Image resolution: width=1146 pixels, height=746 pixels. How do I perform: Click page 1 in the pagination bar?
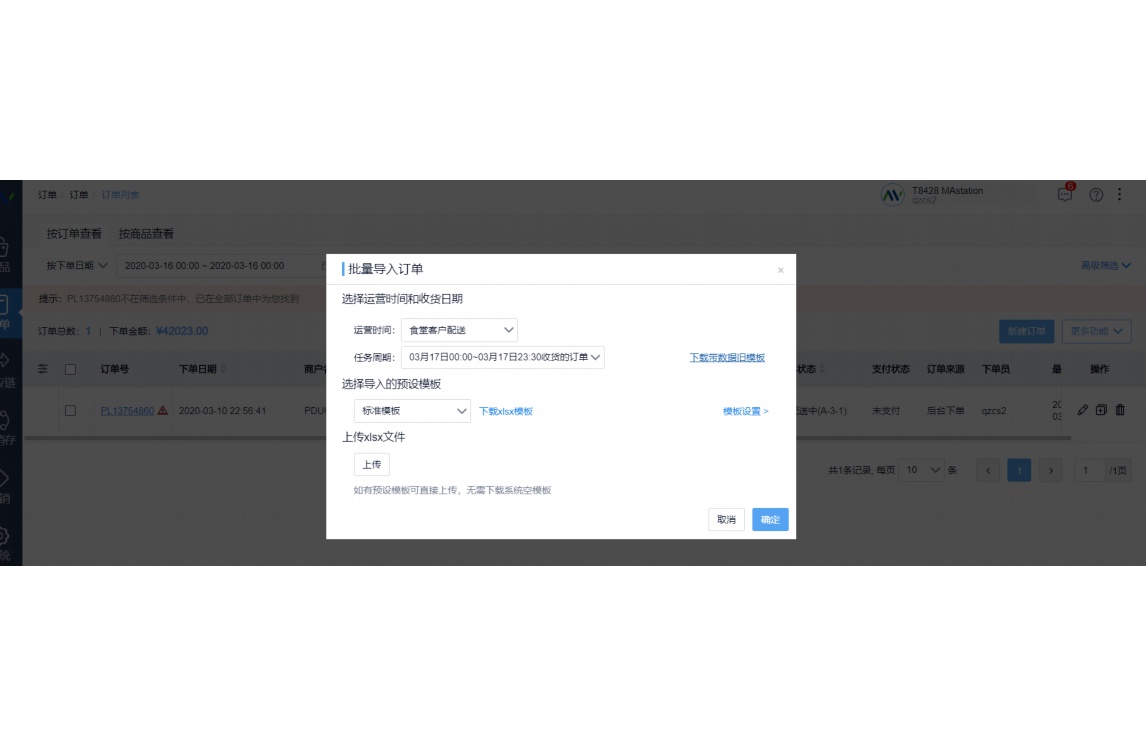coord(1018,470)
